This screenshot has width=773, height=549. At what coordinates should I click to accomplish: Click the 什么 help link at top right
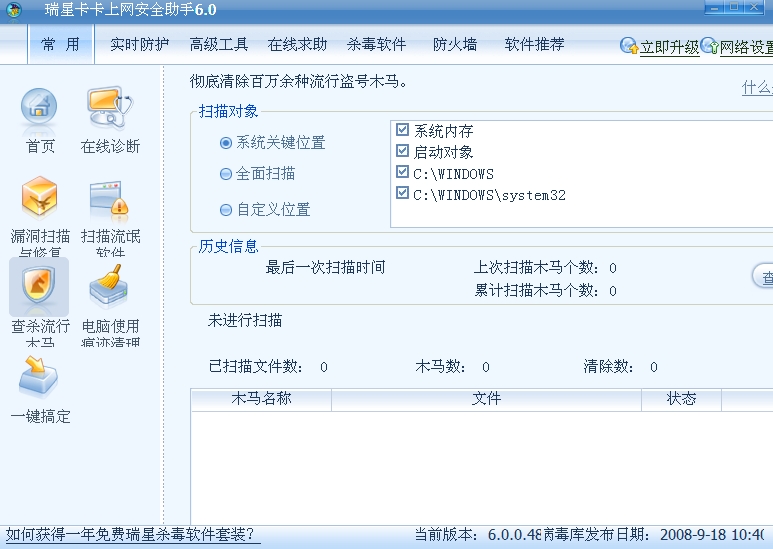(x=757, y=88)
